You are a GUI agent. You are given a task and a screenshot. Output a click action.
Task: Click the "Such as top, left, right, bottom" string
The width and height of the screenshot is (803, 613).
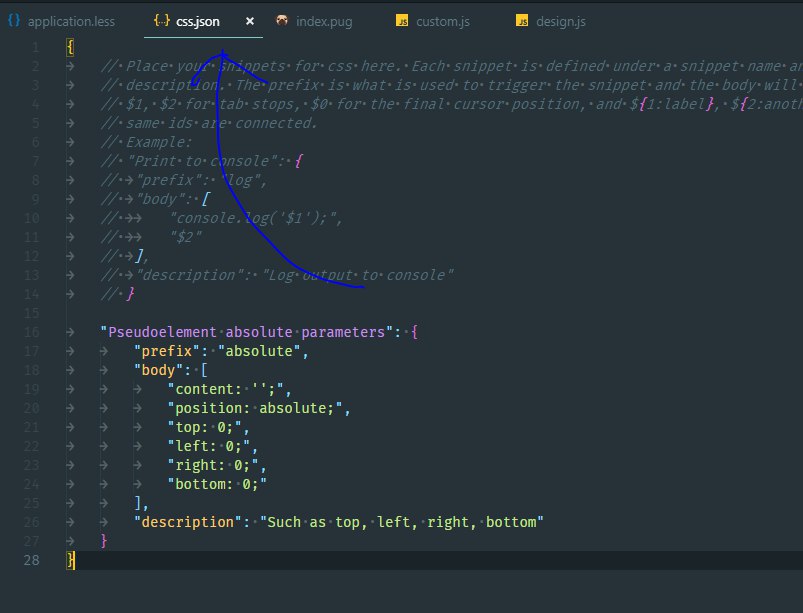402,522
